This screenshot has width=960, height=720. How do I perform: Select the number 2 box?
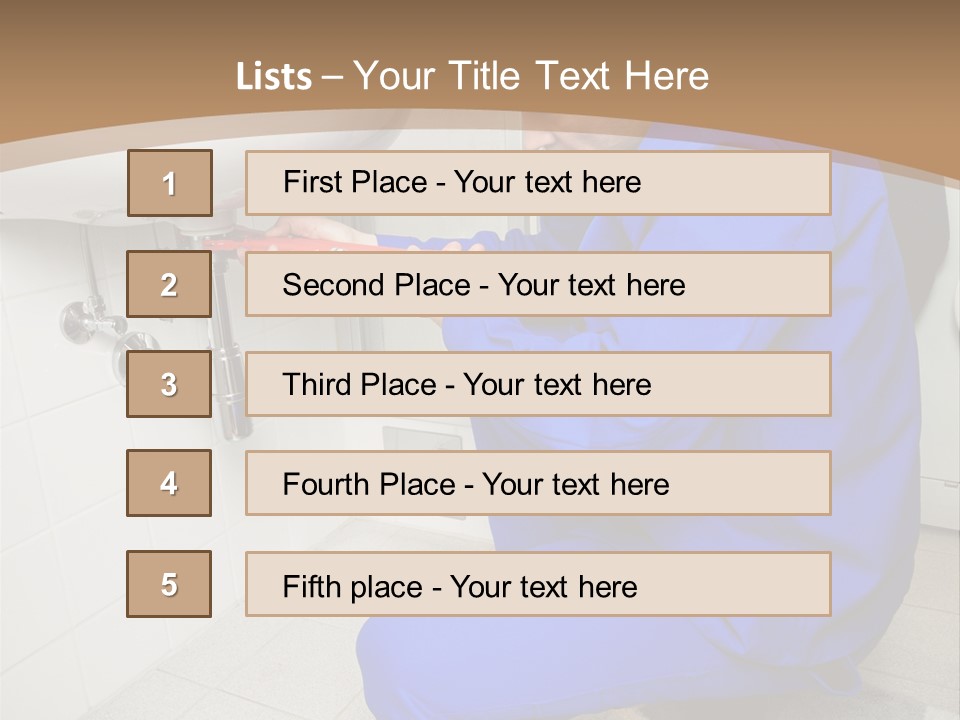(169, 284)
